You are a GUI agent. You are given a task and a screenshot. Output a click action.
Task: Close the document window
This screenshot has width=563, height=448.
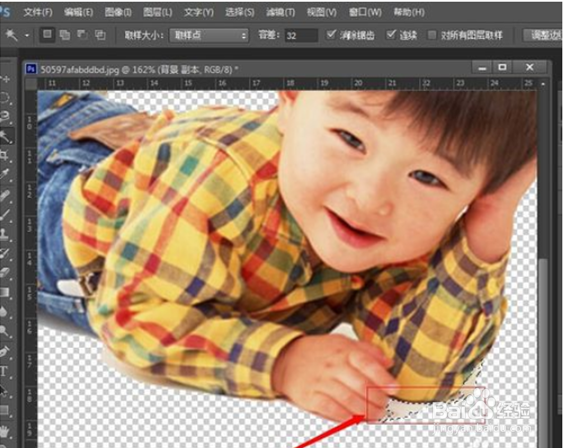click(530, 67)
